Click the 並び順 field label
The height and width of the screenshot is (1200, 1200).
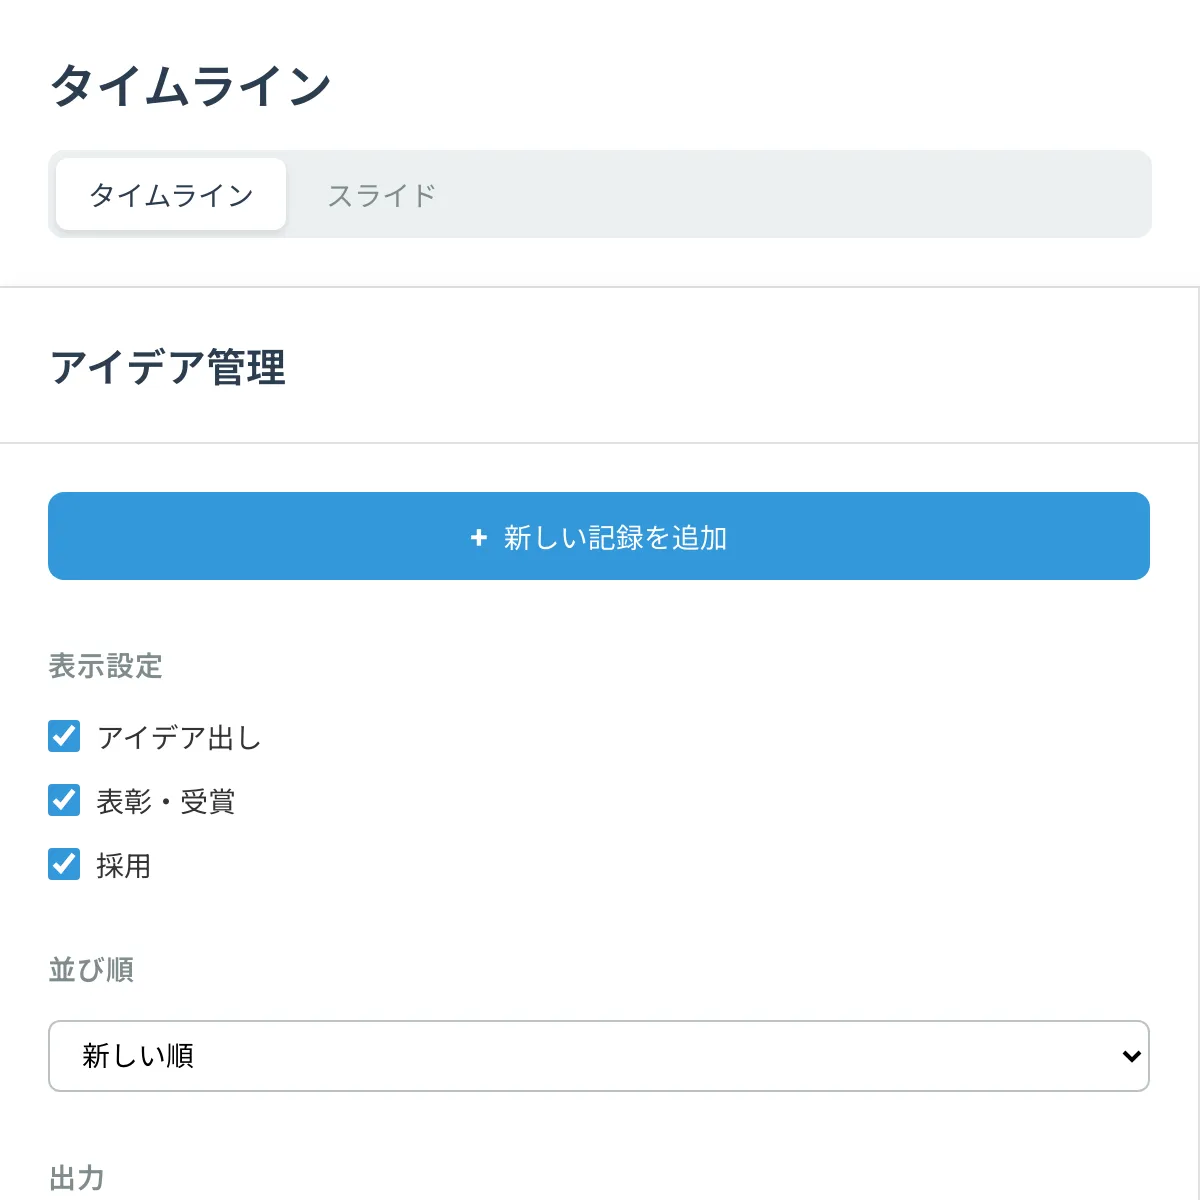(x=91, y=970)
